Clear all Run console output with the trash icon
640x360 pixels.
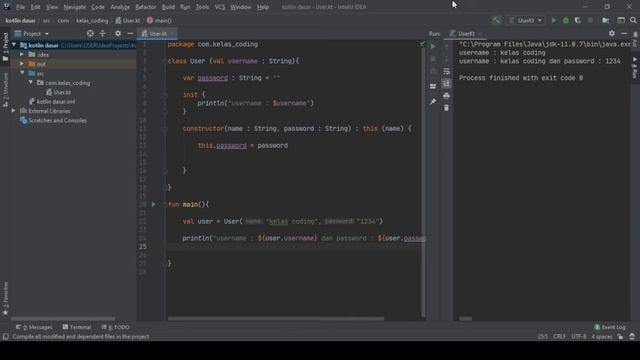pyautogui.click(x=447, y=108)
